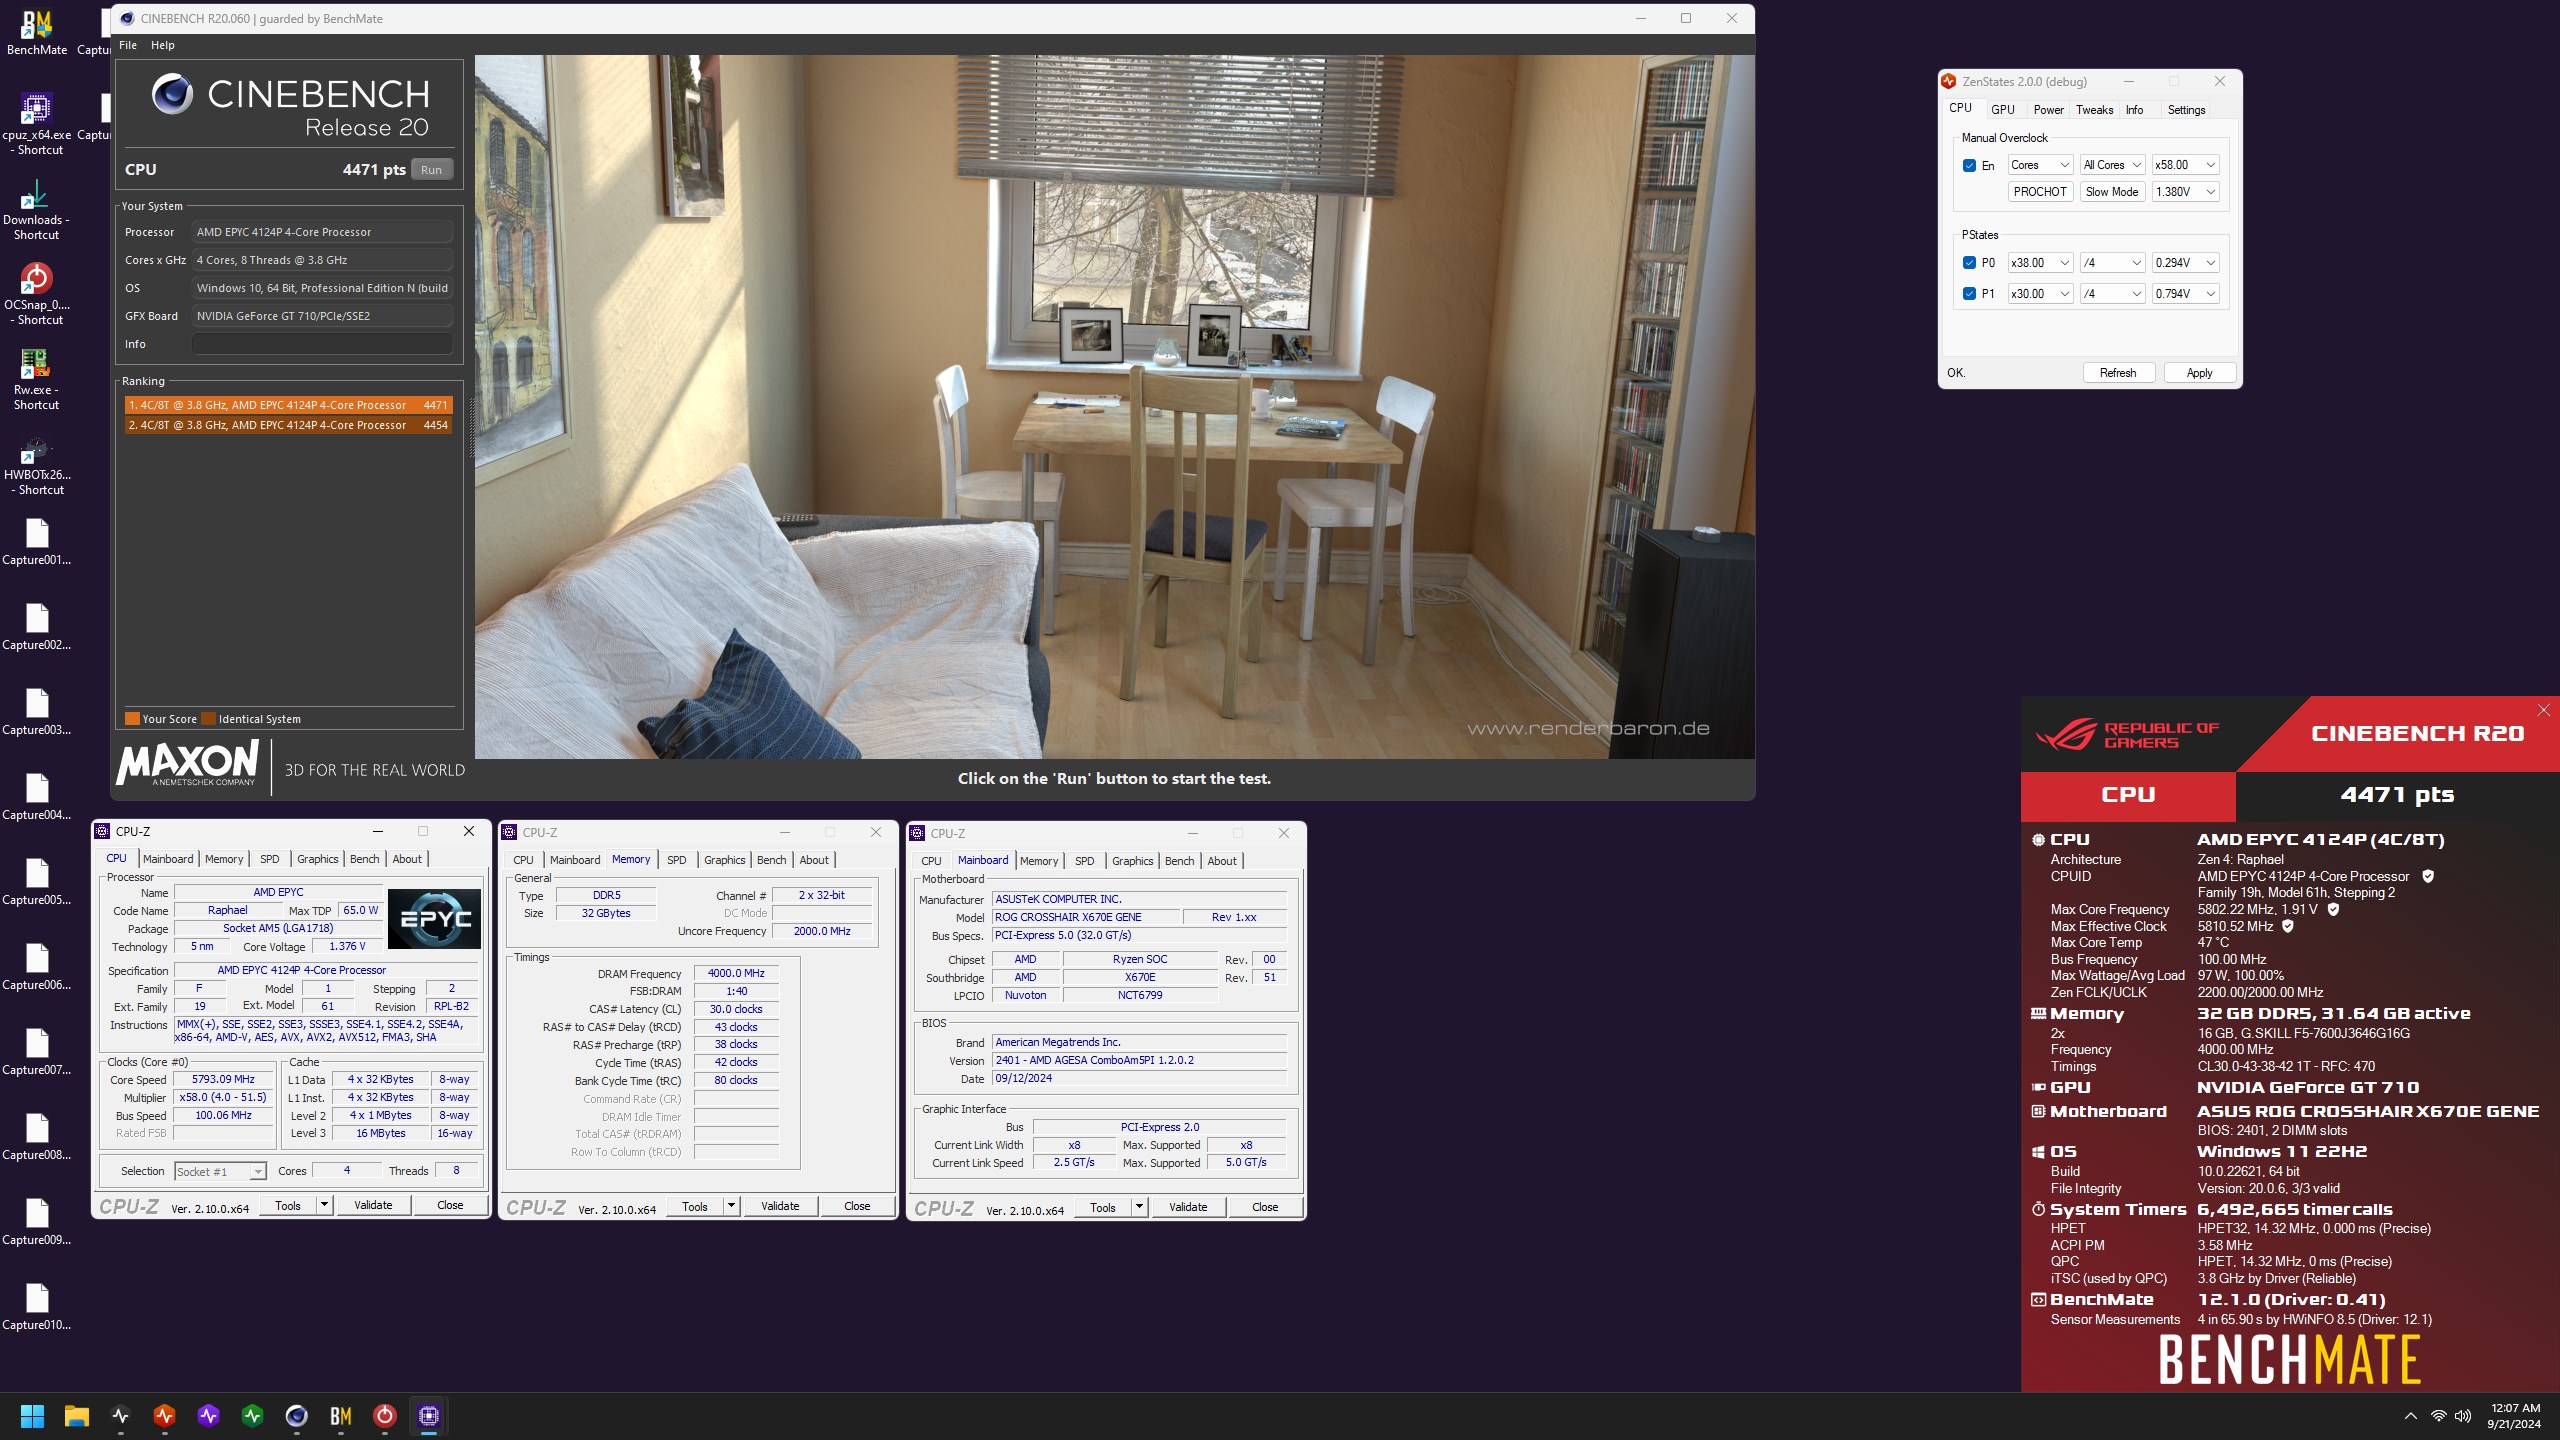Open the Slow Mode dropdown

click(x=2112, y=192)
